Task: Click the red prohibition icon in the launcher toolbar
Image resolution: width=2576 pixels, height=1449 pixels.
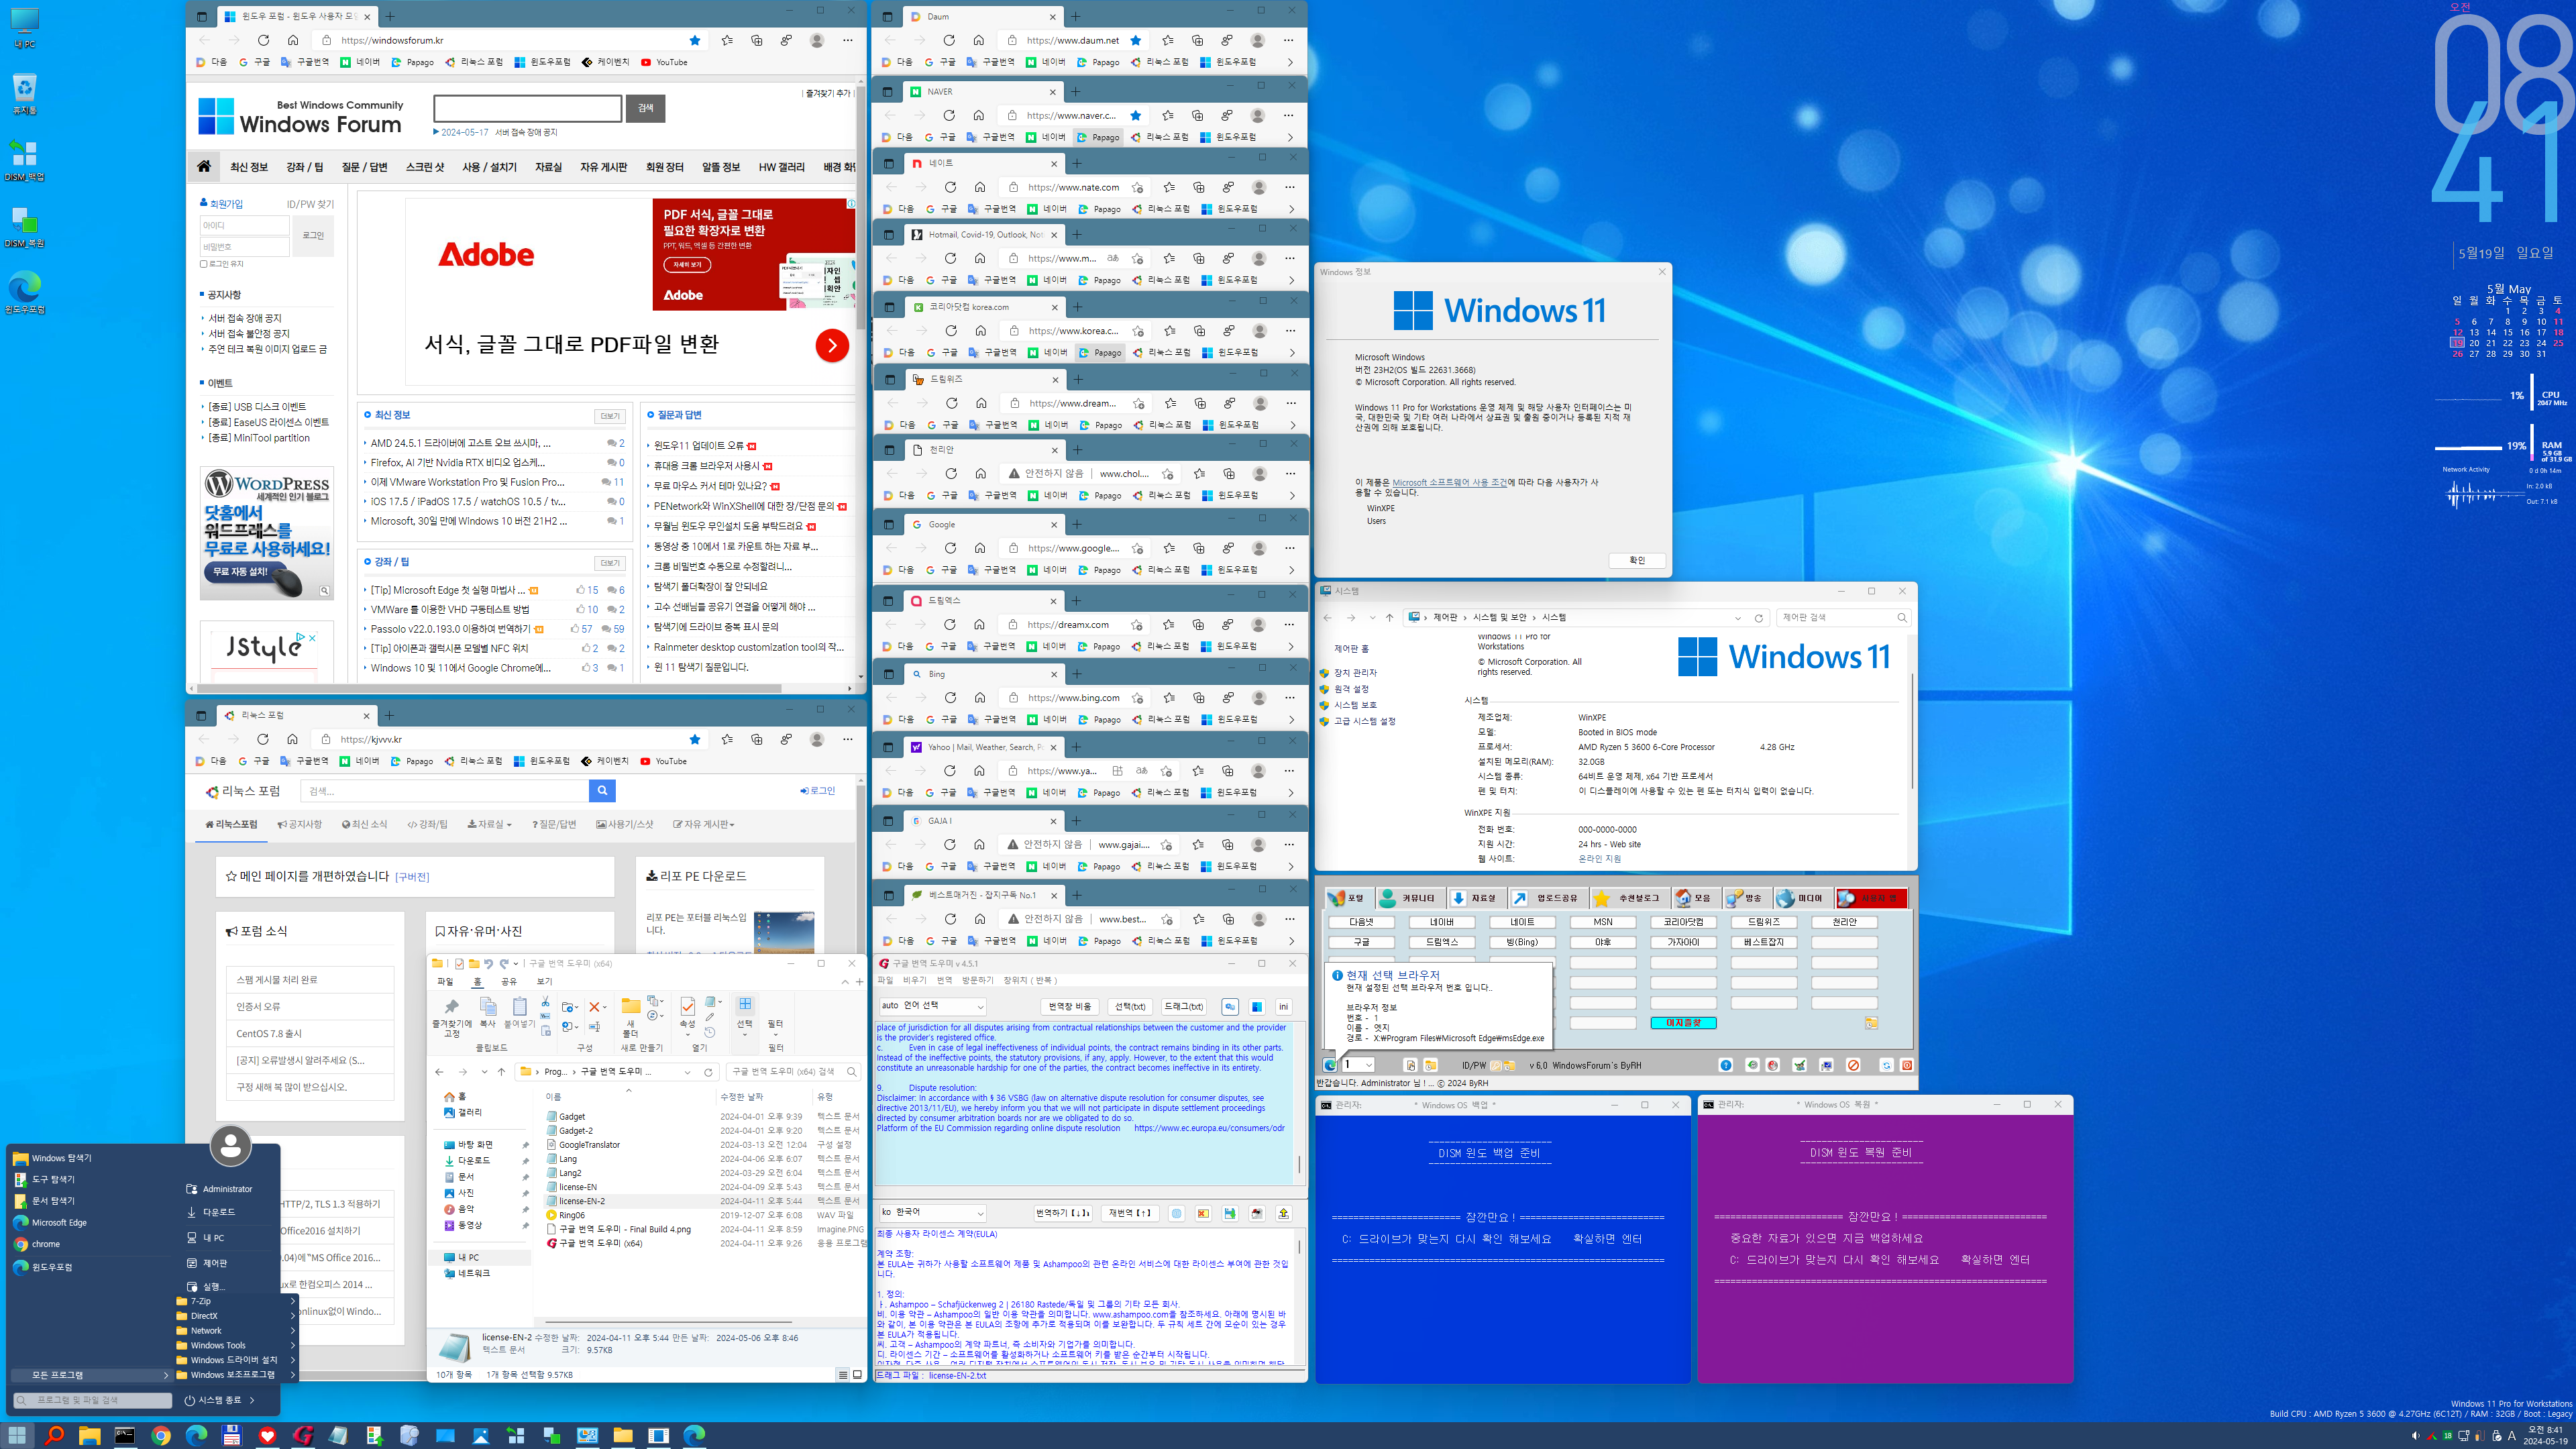Action: [1853, 1065]
